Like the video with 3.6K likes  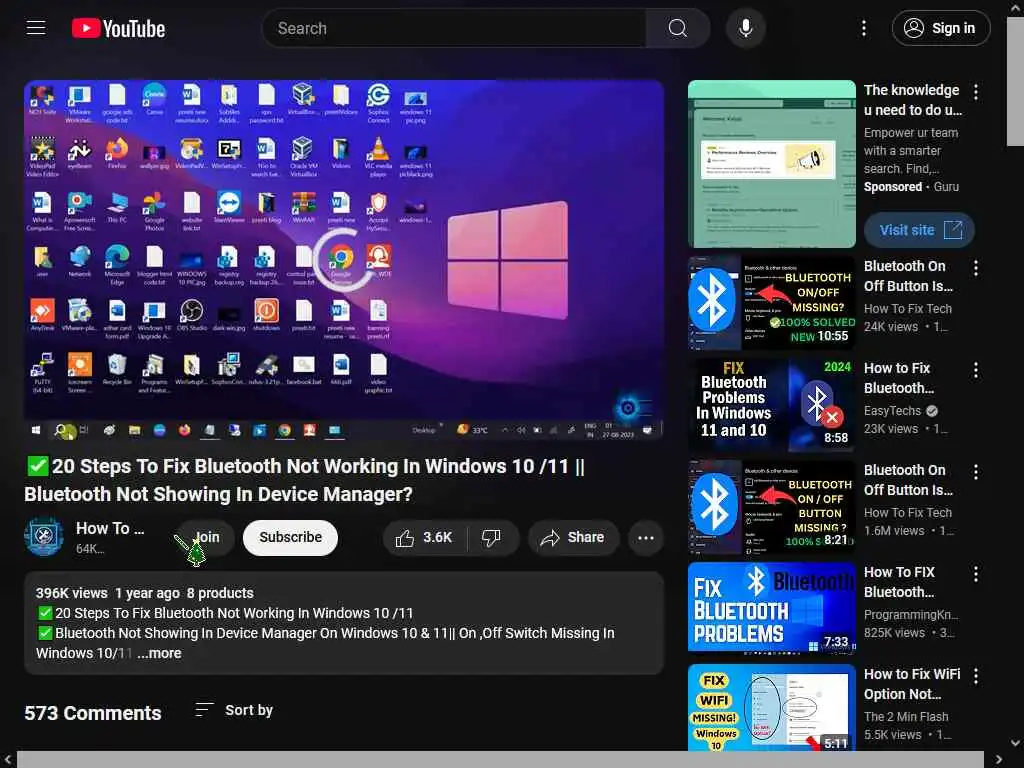point(424,537)
